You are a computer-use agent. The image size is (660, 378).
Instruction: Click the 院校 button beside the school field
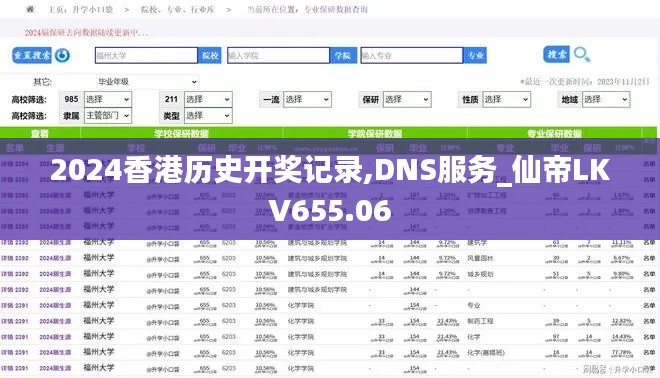(210, 56)
